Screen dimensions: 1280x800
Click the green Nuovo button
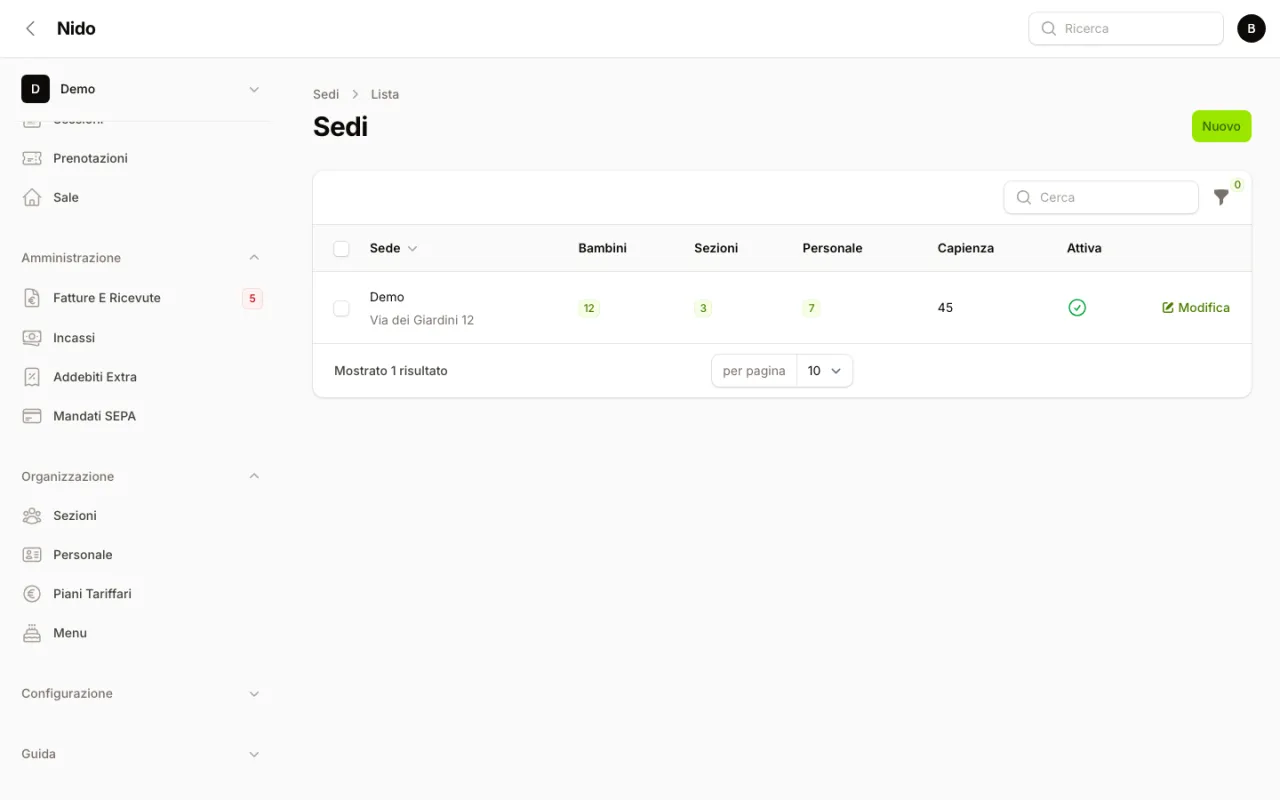click(x=1221, y=126)
